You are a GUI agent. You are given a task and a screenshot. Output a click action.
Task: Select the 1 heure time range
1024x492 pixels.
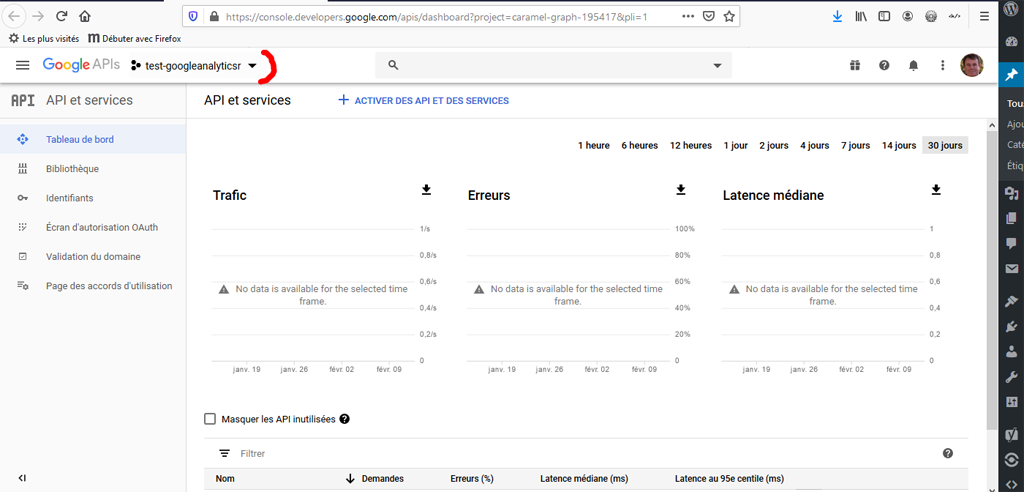[594, 146]
